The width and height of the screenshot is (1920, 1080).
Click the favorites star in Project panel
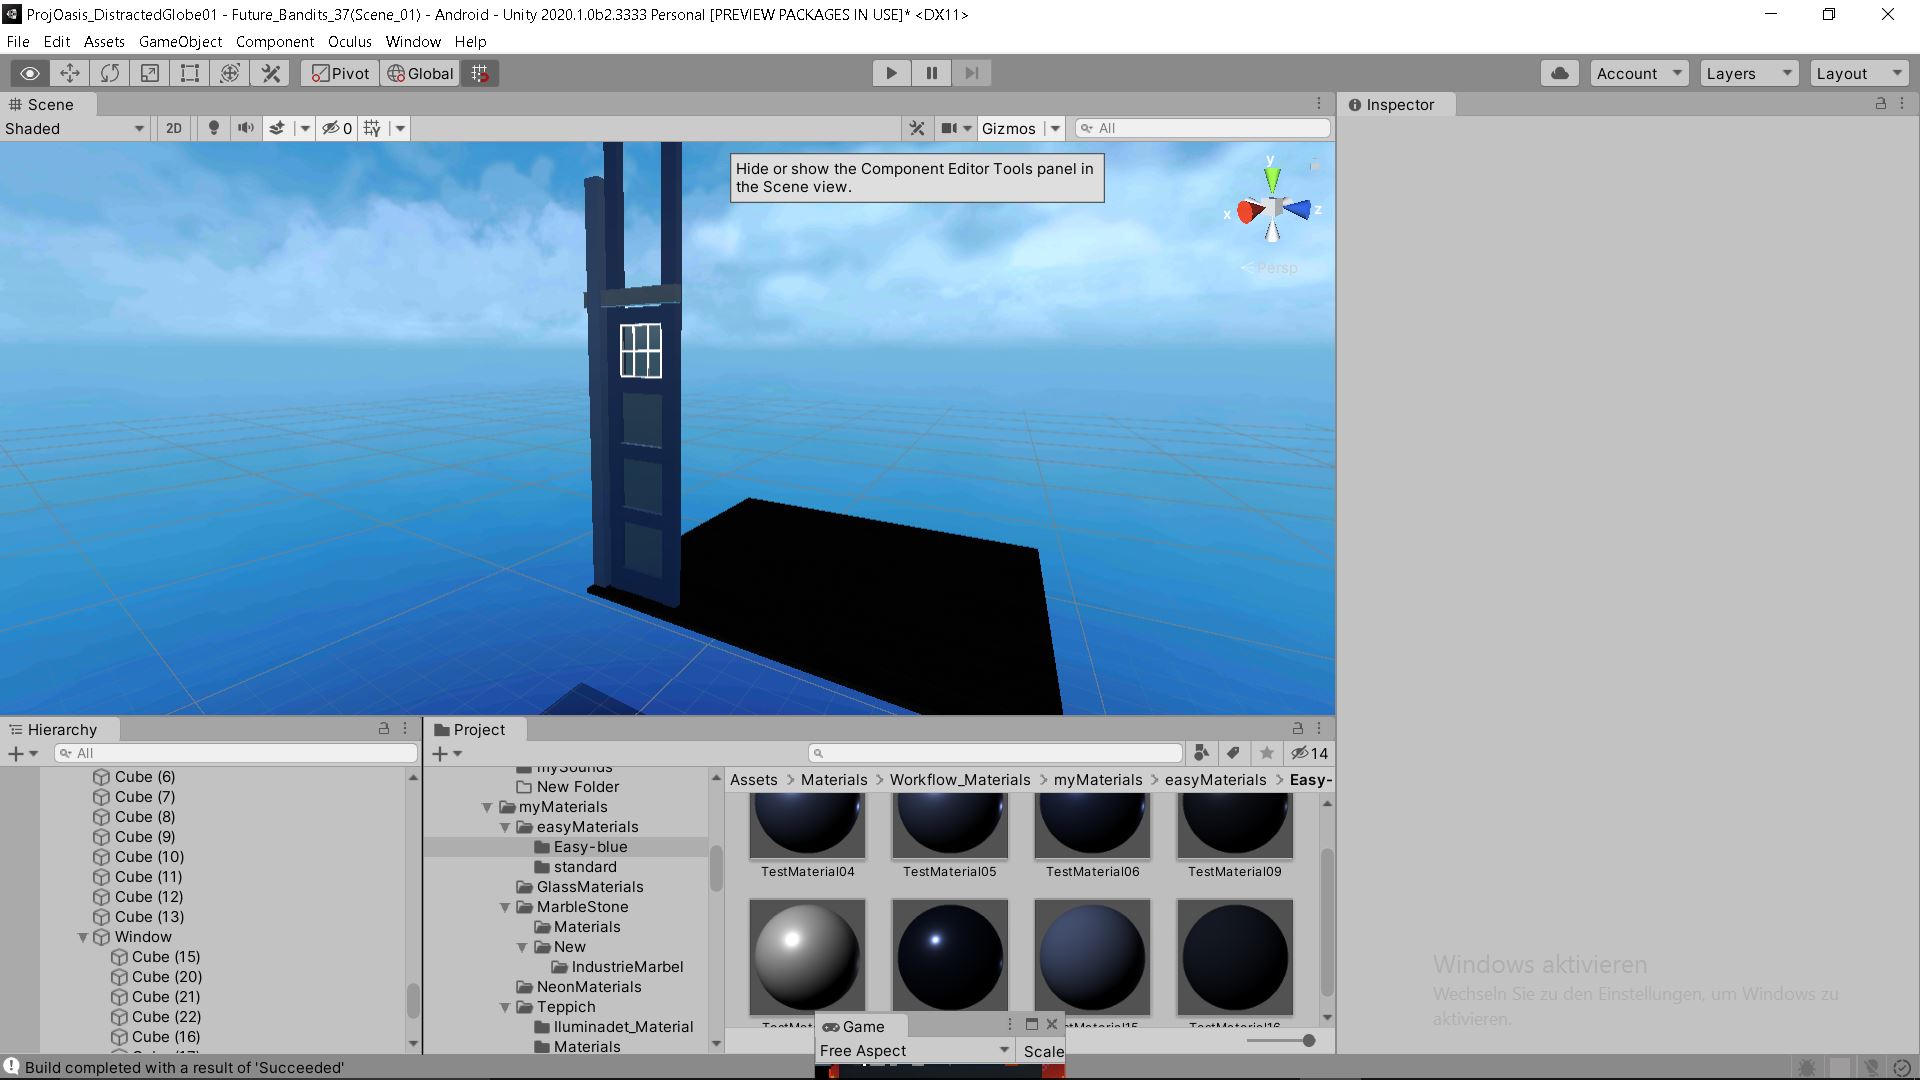1267,753
